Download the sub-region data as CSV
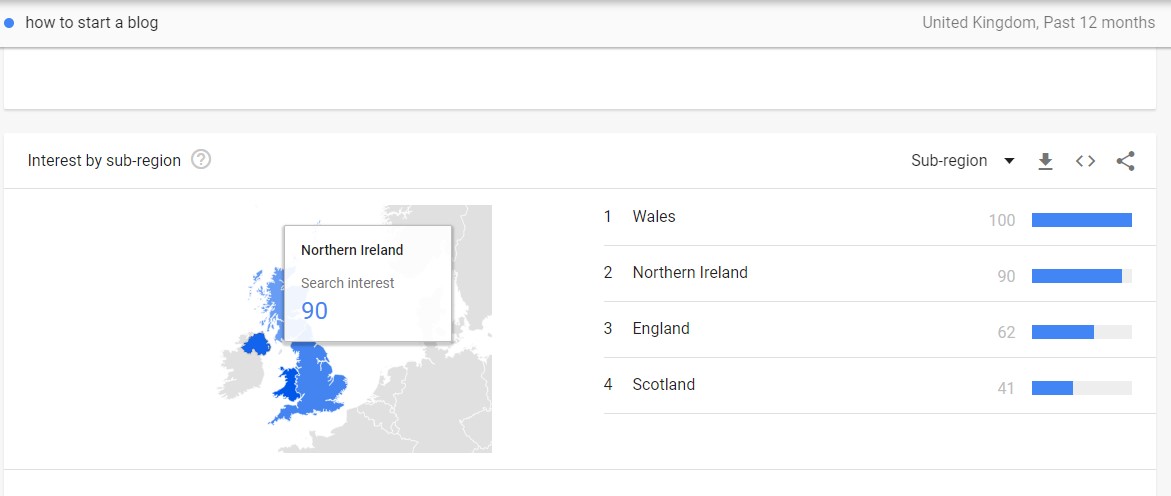The height and width of the screenshot is (496, 1171). (x=1045, y=161)
